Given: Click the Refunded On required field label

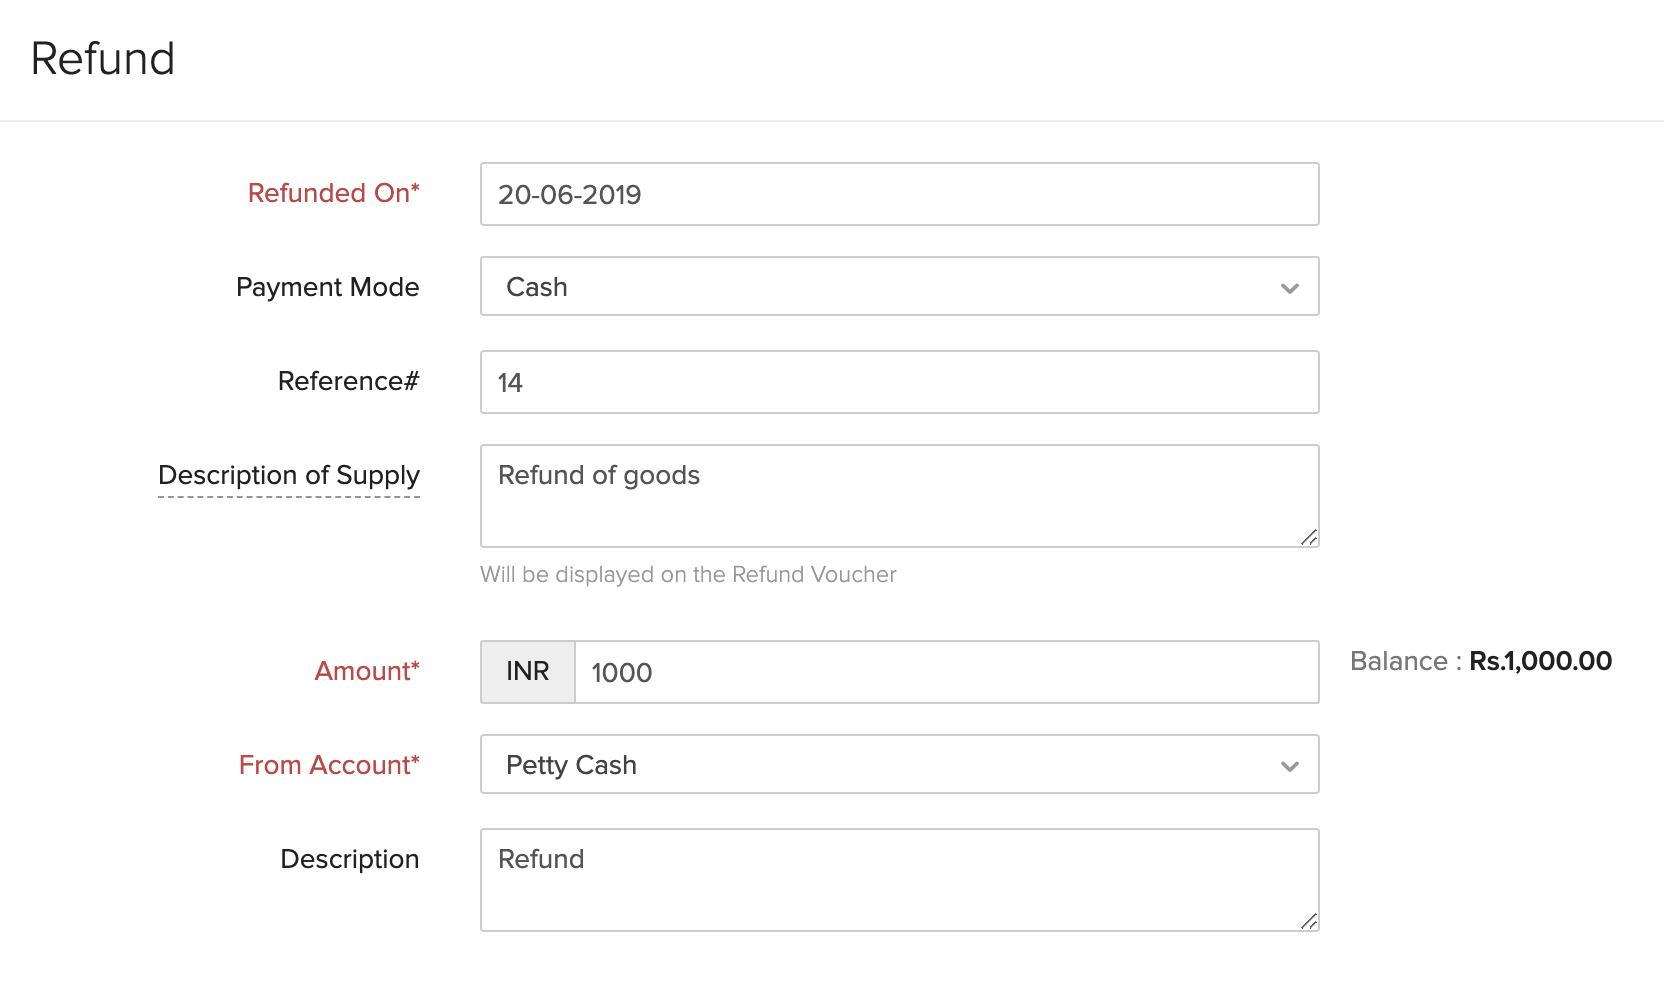Looking at the screenshot, I should click(x=334, y=193).
